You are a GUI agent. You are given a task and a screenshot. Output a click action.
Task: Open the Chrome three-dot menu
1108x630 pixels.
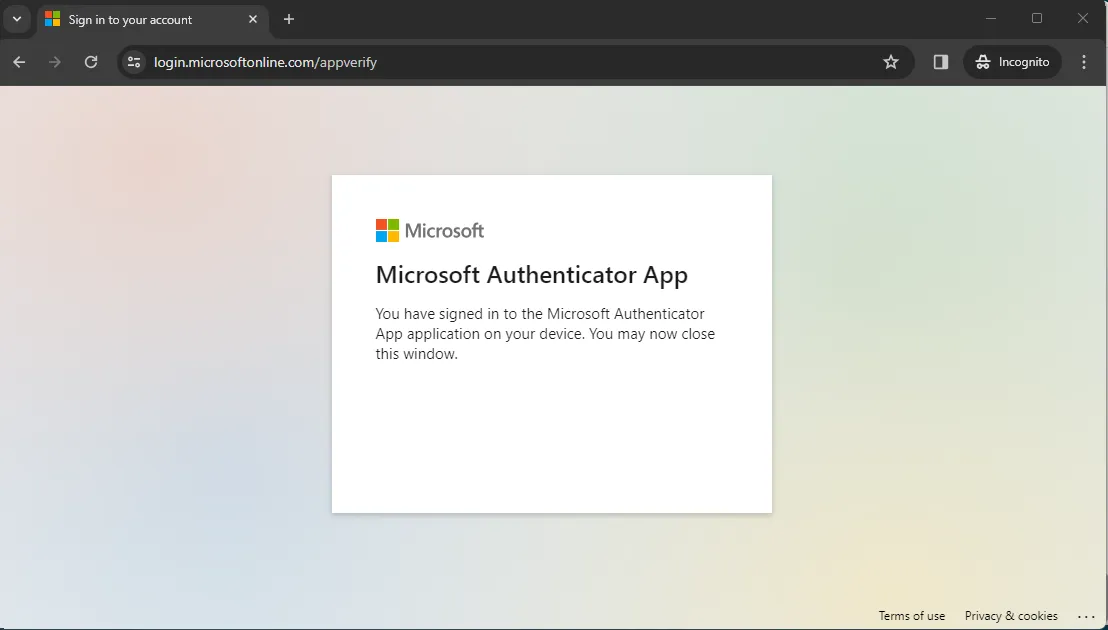1084,62
